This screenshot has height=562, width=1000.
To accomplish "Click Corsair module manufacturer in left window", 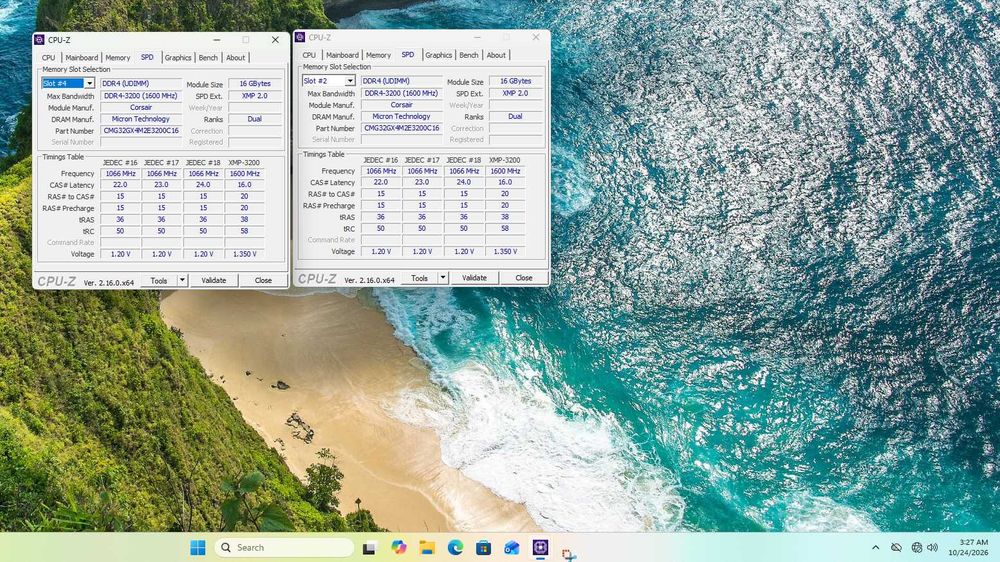I will [x=141, y=107].
